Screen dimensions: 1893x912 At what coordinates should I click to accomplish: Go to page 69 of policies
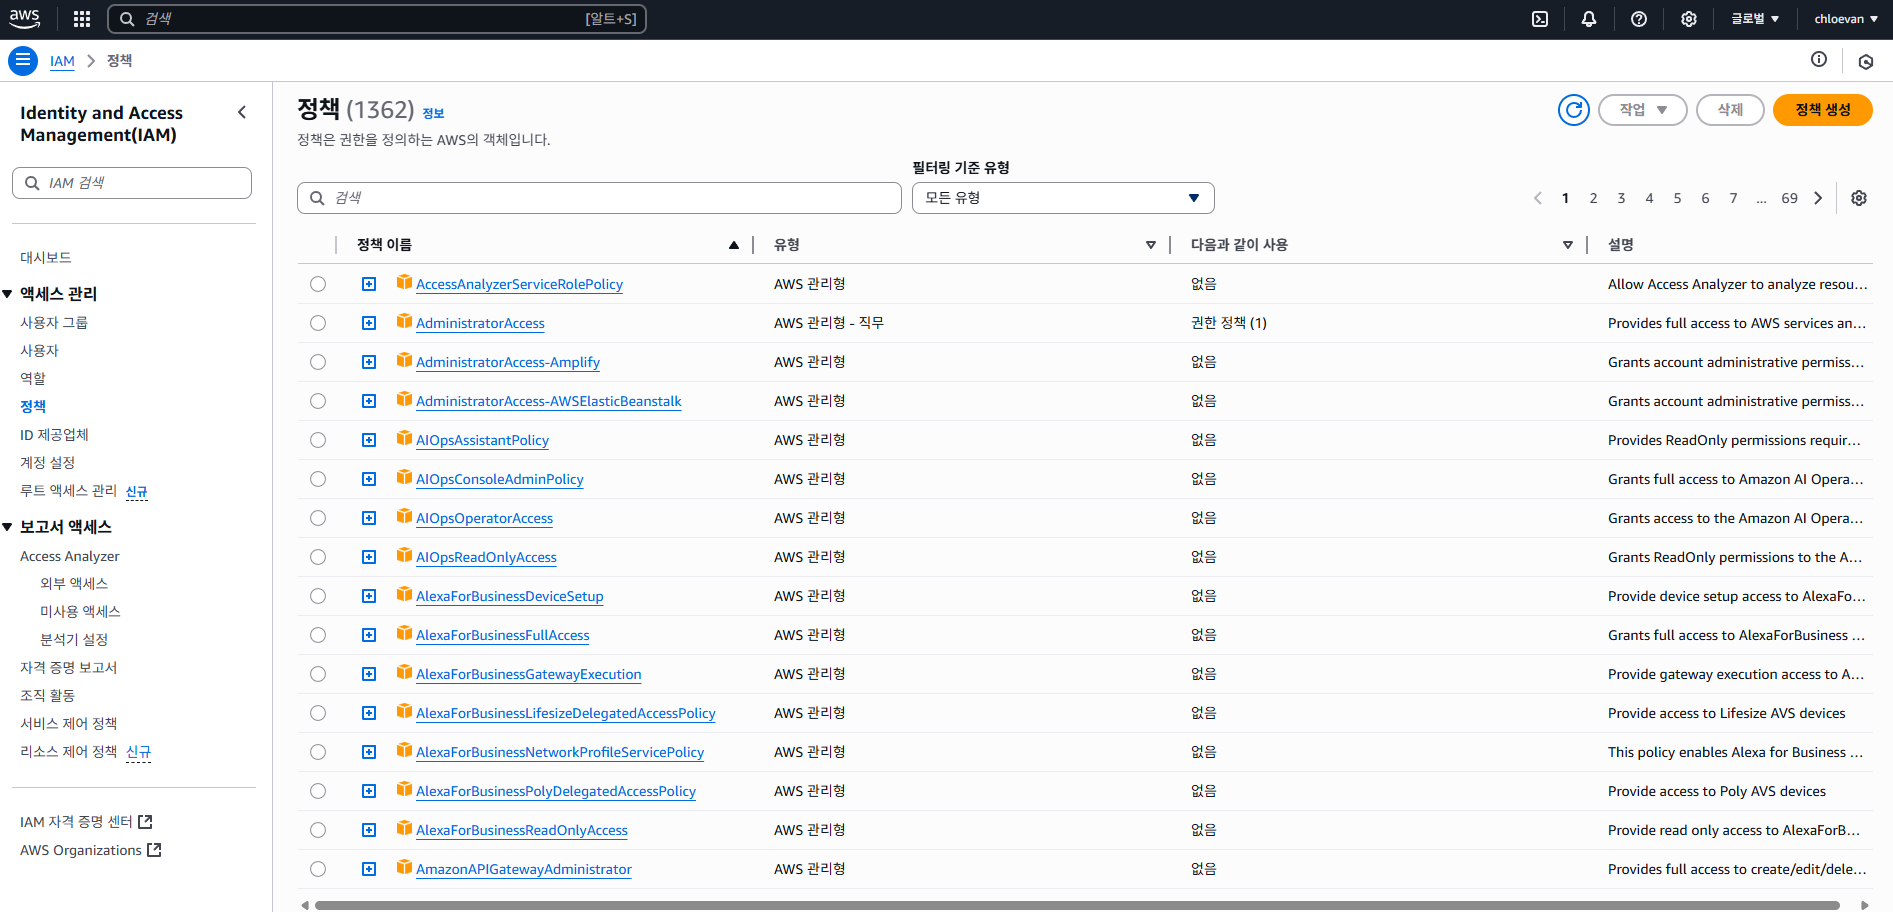[x=1789, y=198]
